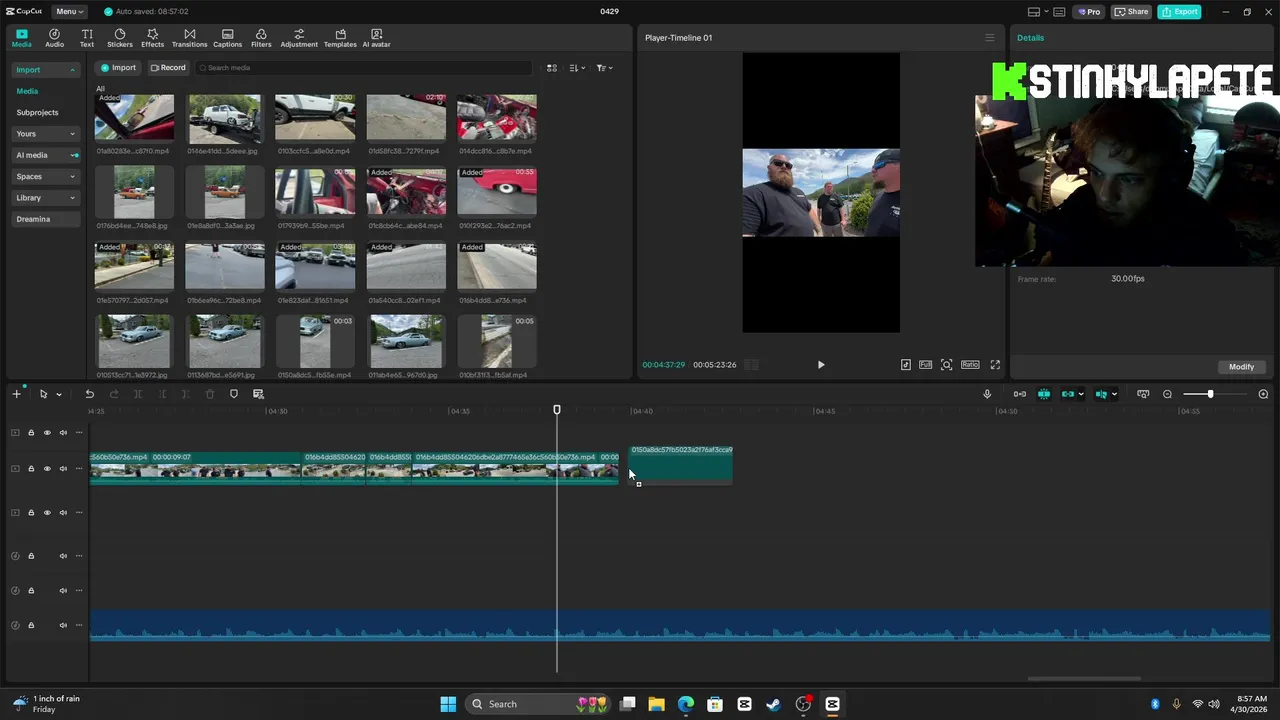Screen dimensions: 1280x720
Task: Click the Modify button in Details
Action: click(1241, 367)
